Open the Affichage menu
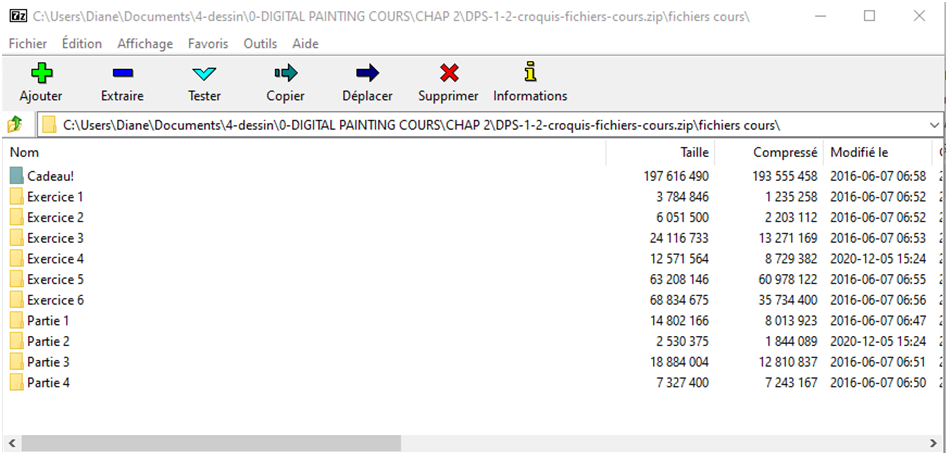949x455 pixels. (145, 44)
